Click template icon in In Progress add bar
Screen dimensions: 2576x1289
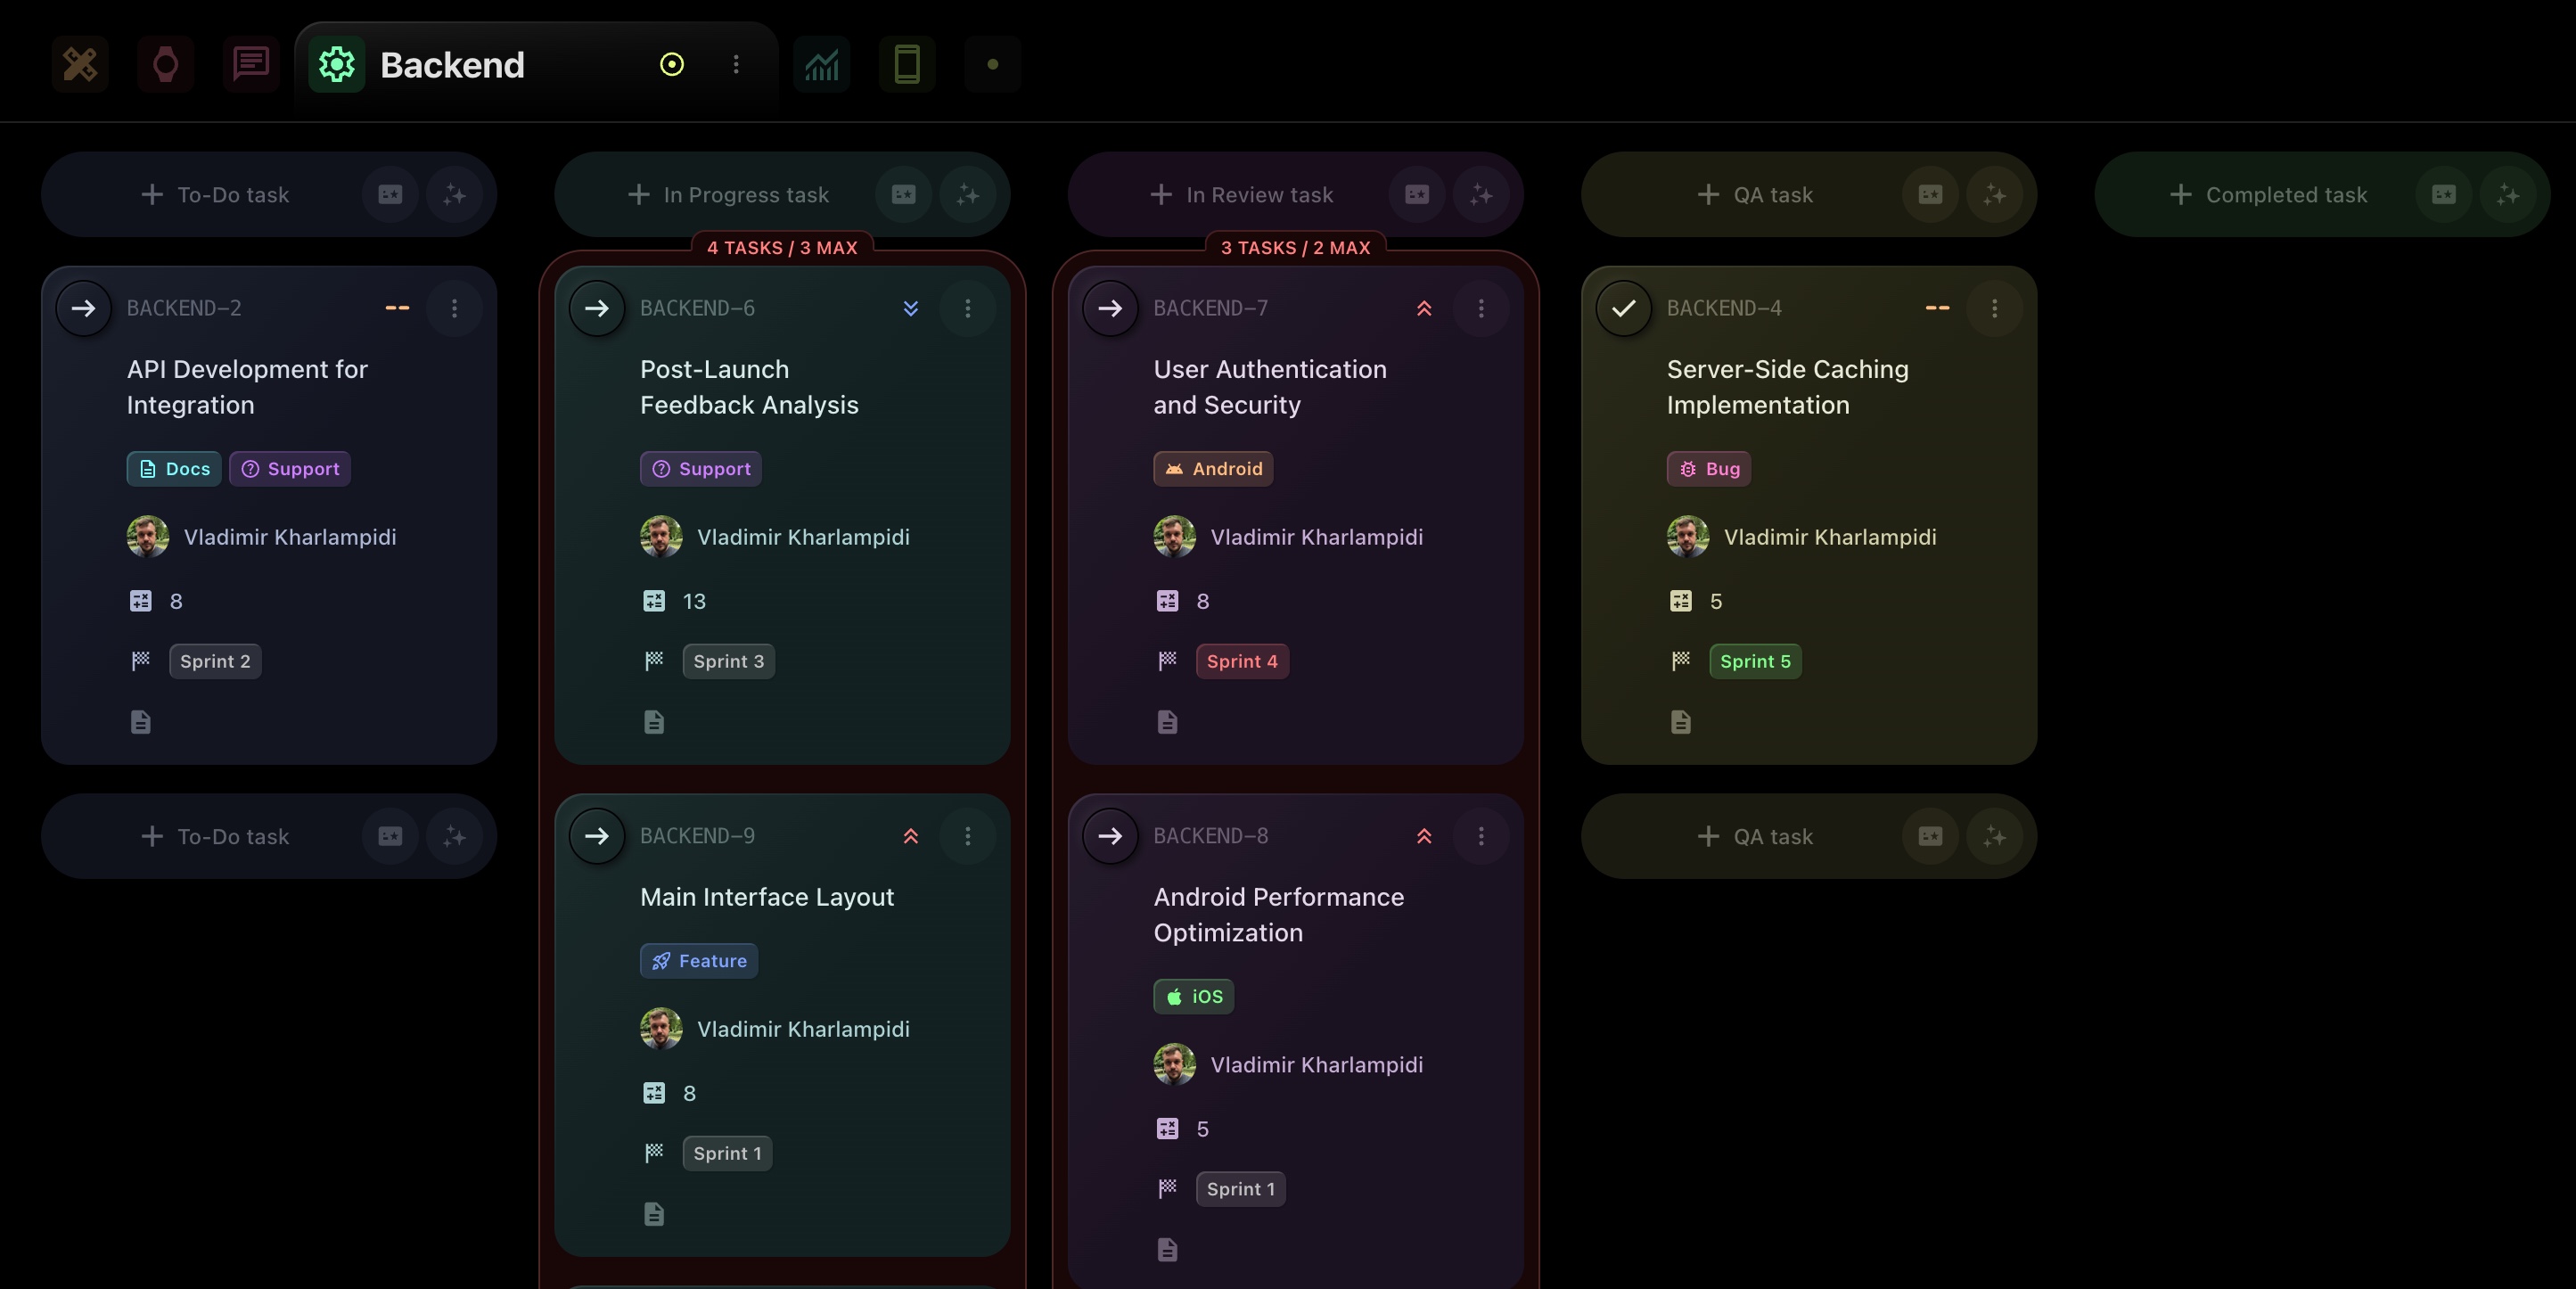pyautogui.click(x=903, y=194)
